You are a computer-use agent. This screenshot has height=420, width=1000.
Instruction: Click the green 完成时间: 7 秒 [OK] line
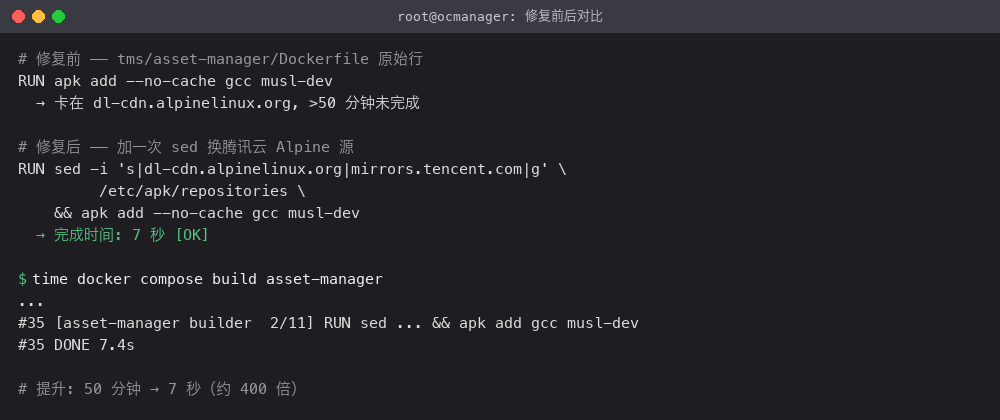point(122,235)
